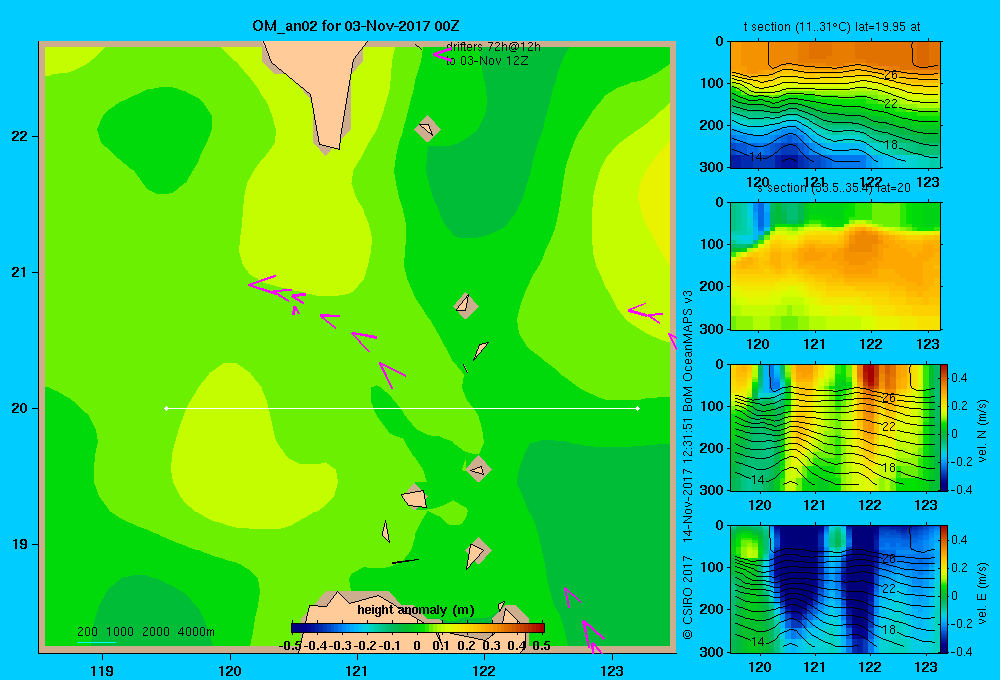Click the island near 20.8N 121.85E

coord(466,306)
